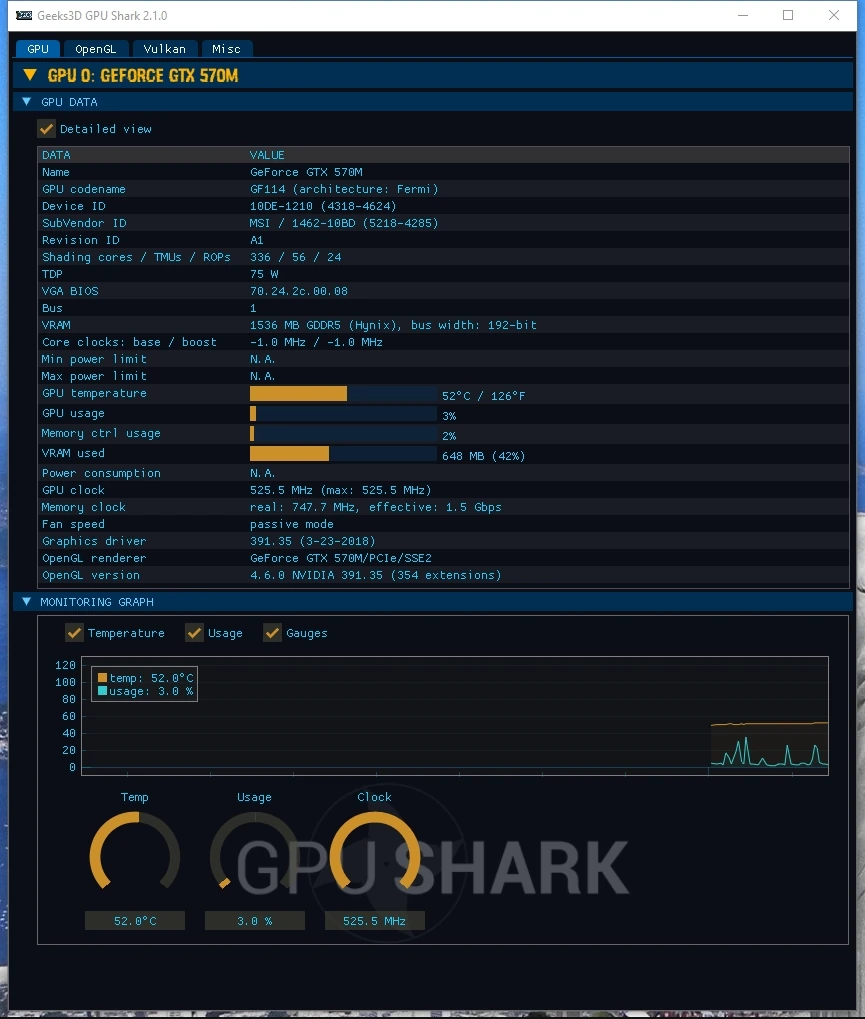Click the Fan speed value 'passive mode'
This screenshot has width=865, height=1019.
pyautogui.click(x=292, y=524)
